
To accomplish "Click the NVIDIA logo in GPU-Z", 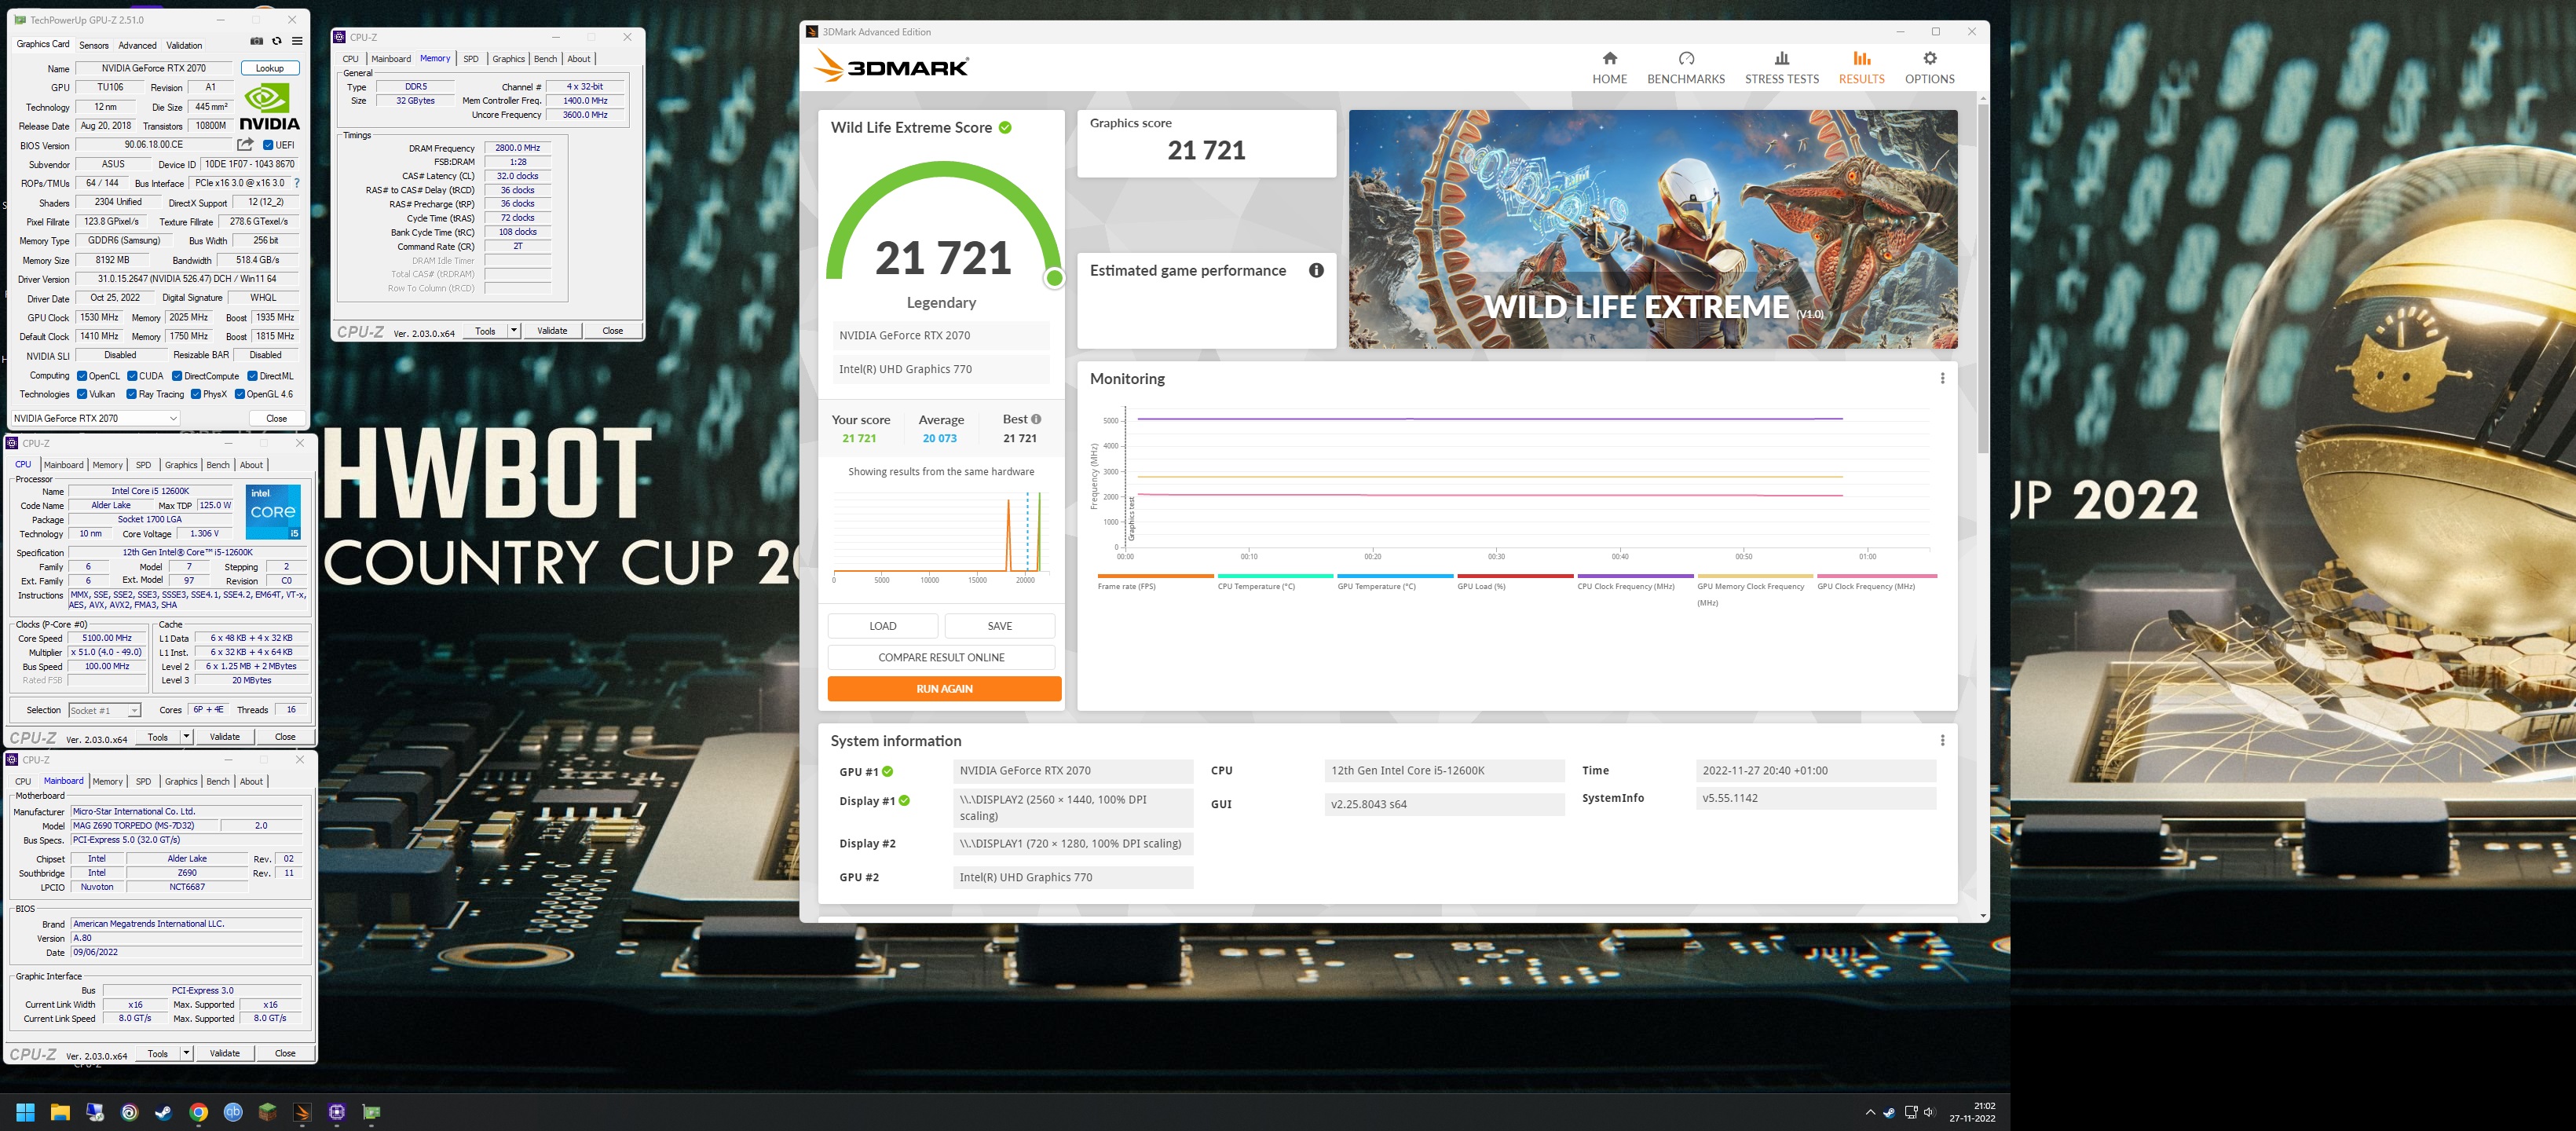I will click(x=269, y=107).
